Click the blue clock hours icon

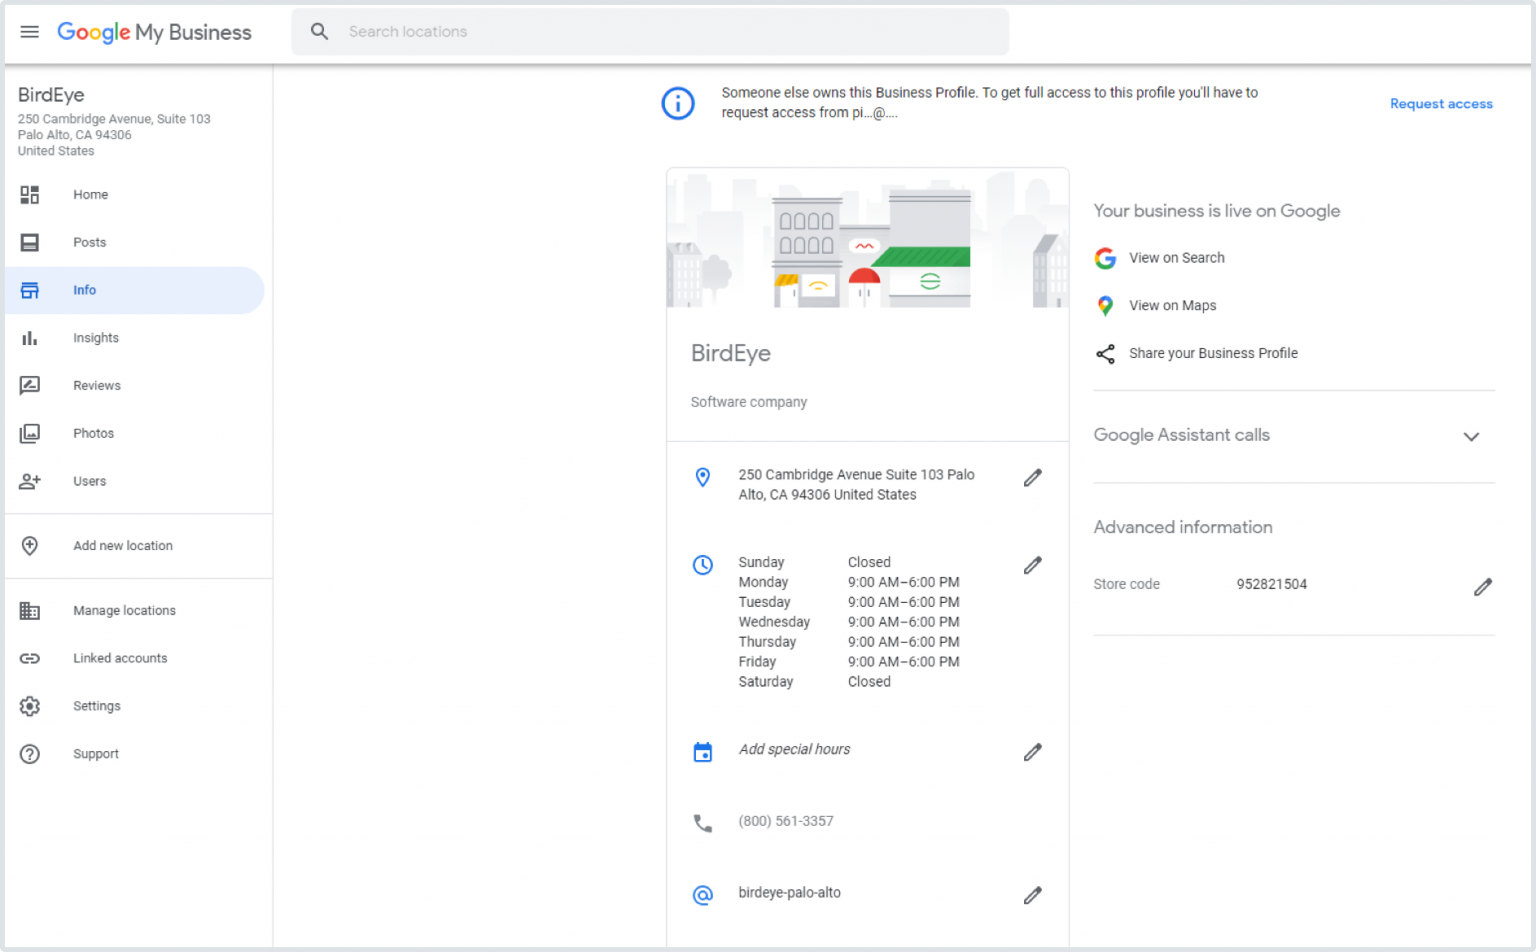click(703, 565)
